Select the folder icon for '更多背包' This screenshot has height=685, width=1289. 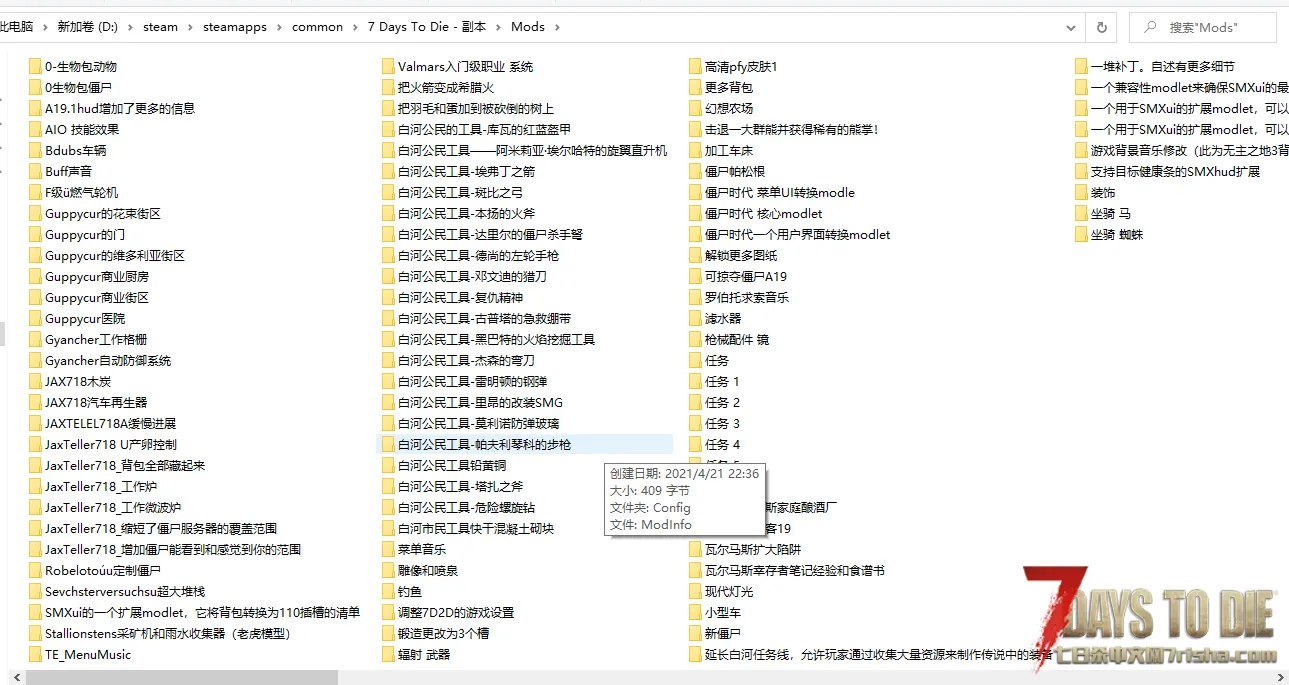tap(696, 88)
